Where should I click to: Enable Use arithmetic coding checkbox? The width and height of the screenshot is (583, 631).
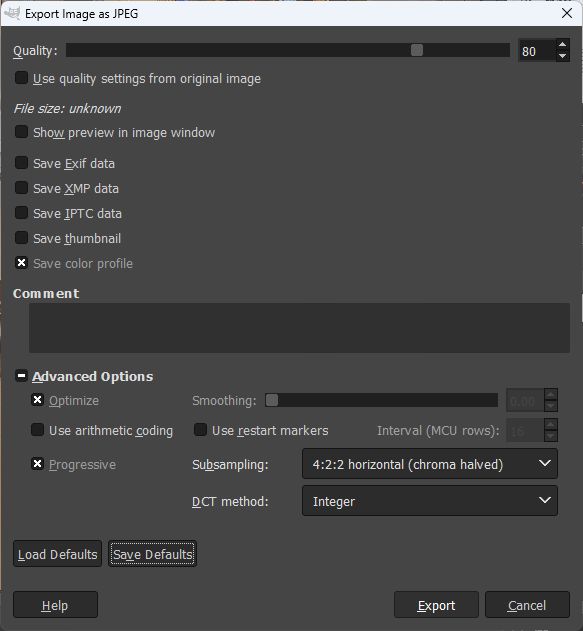click(x=37, y=429)
